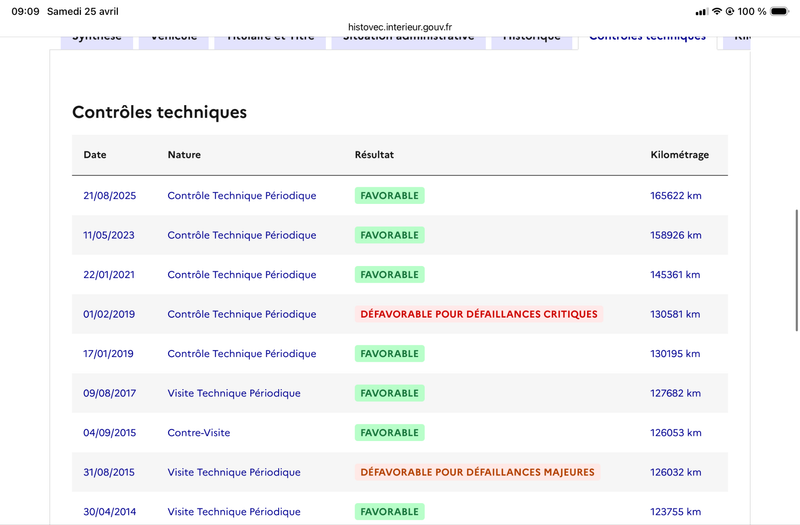Viewport: 800px width, 525px height.
Task: Tap the battery icon in status bar
Action: coord(780,11)
